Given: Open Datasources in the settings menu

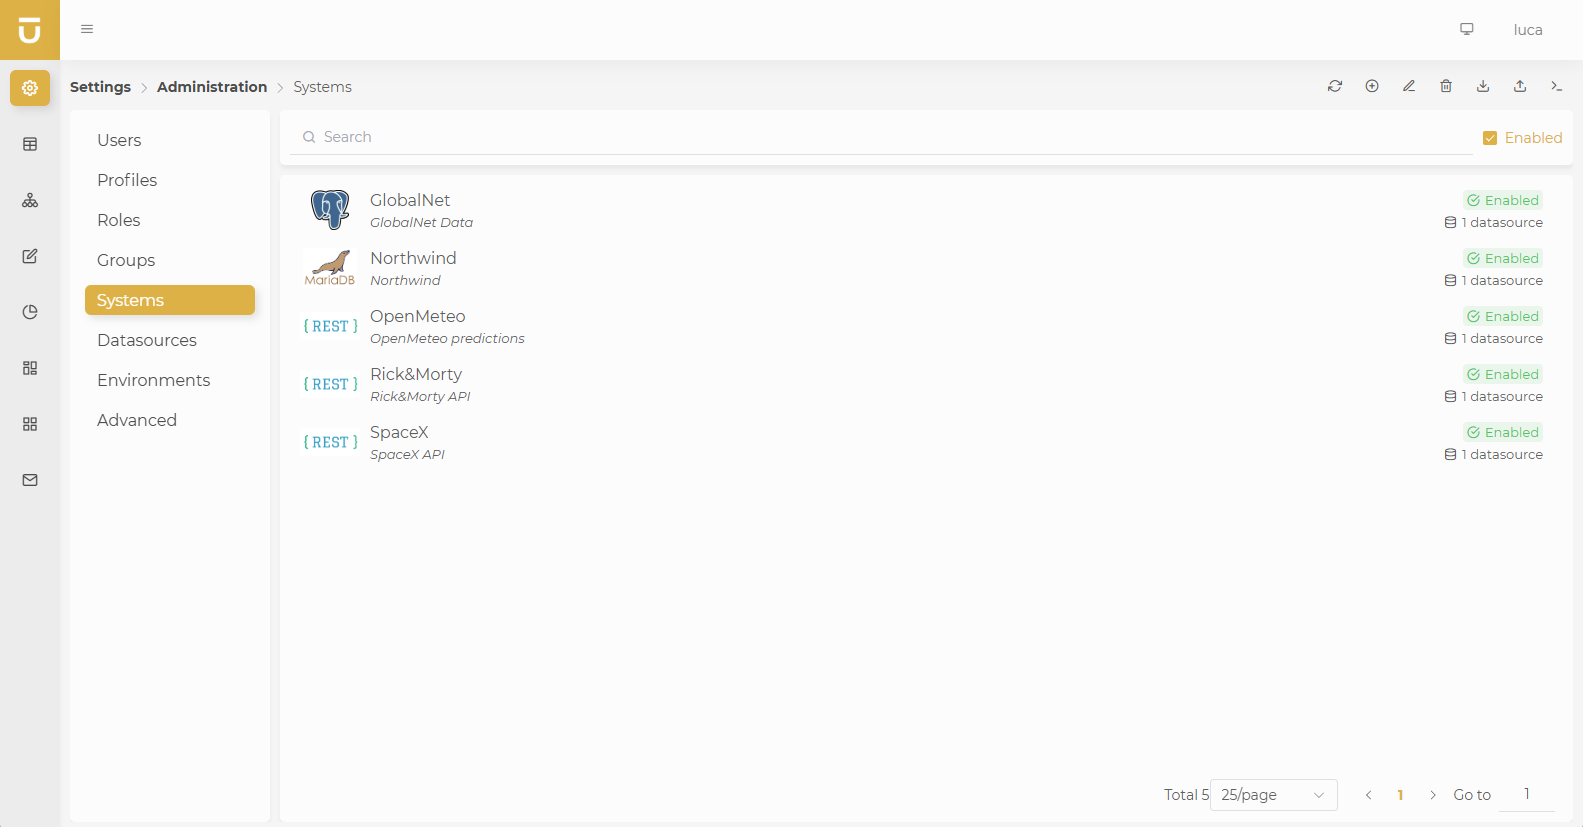Looking at the screenshot, I should (147, 340).
